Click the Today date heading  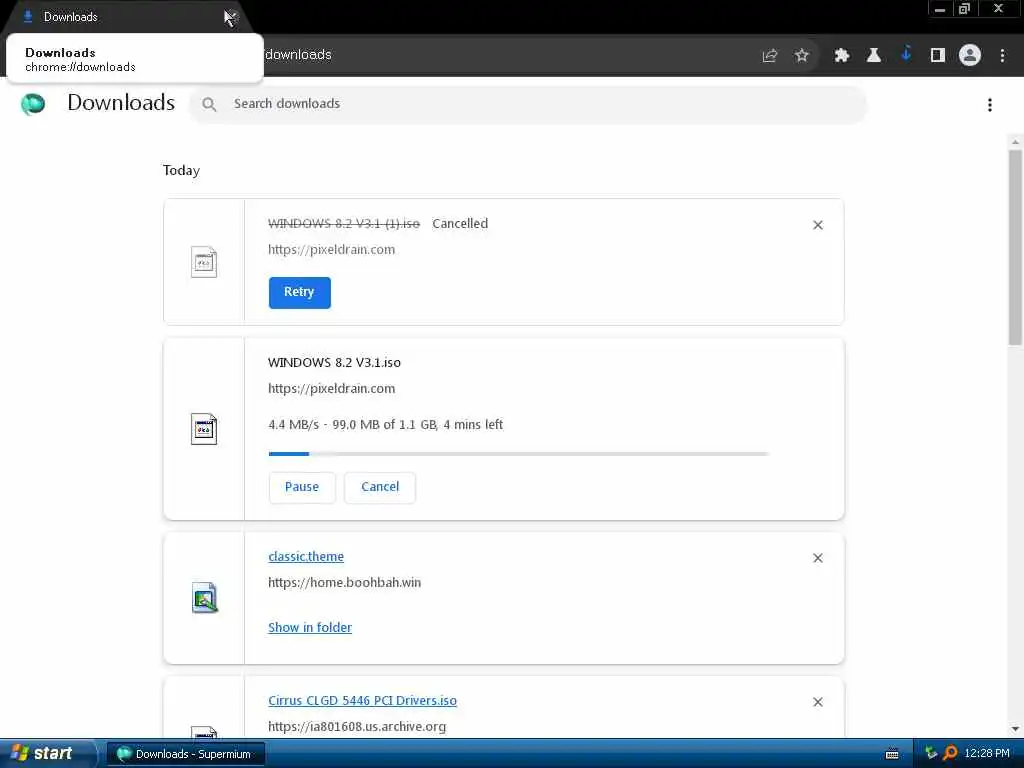coord(182,170)
